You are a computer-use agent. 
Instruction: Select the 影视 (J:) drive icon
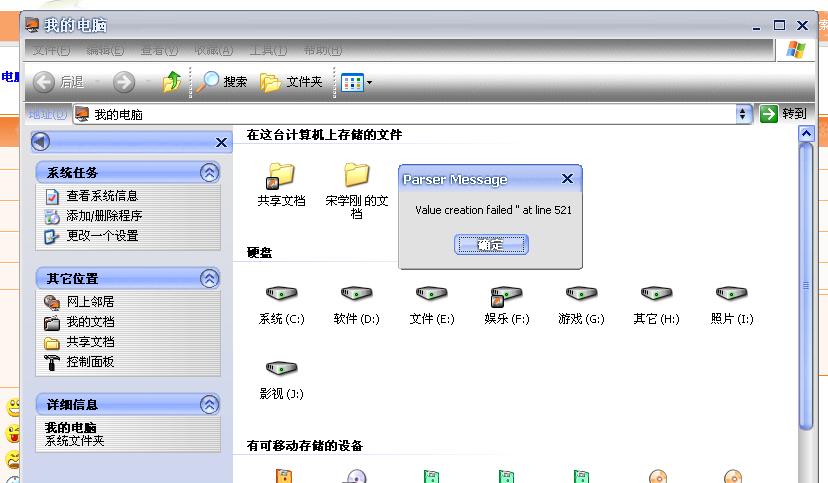tap(281, 368)
